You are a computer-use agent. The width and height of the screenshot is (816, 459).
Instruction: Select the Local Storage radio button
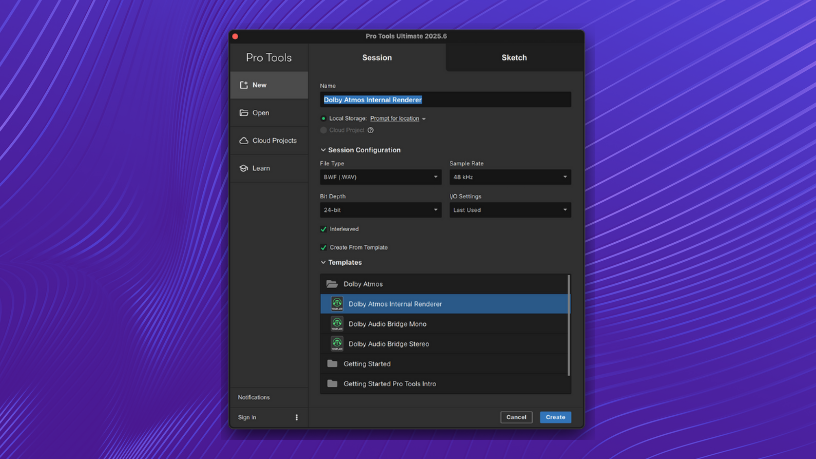click(323, 119)
